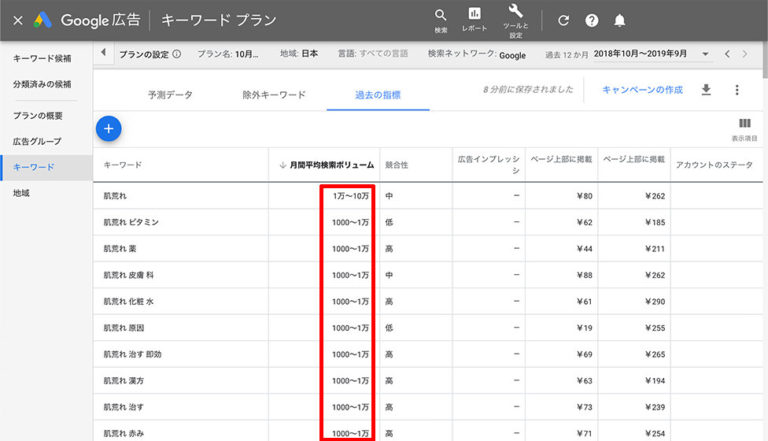Click the sort arrow beside 月間平均検索ボリューム

(x=283, y=165)
